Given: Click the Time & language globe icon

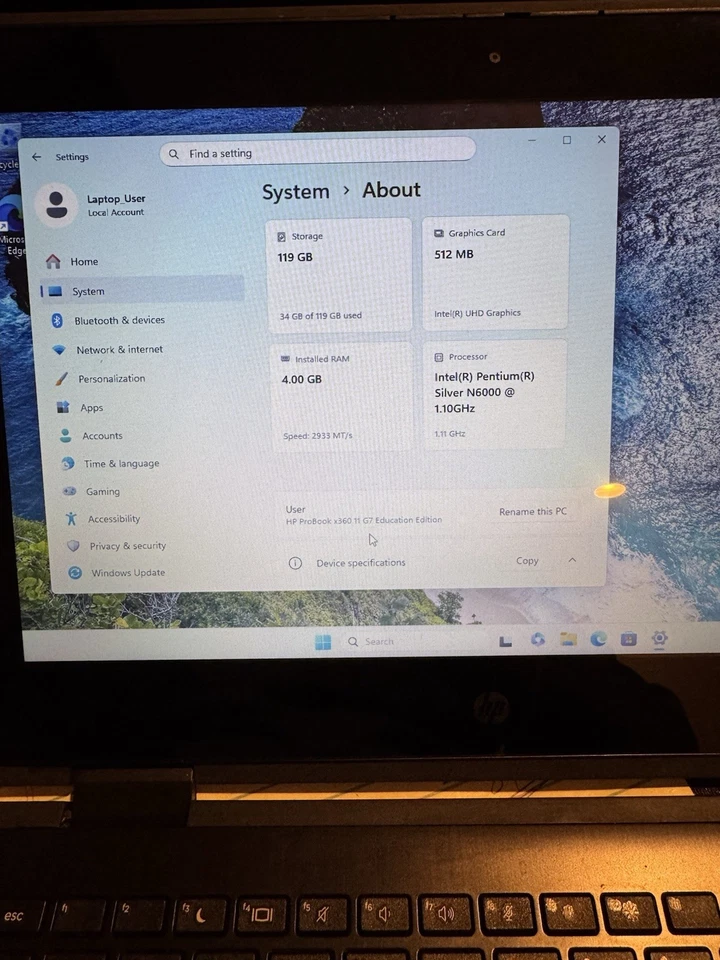Looking at the screenshot, I should pos(68,463).
